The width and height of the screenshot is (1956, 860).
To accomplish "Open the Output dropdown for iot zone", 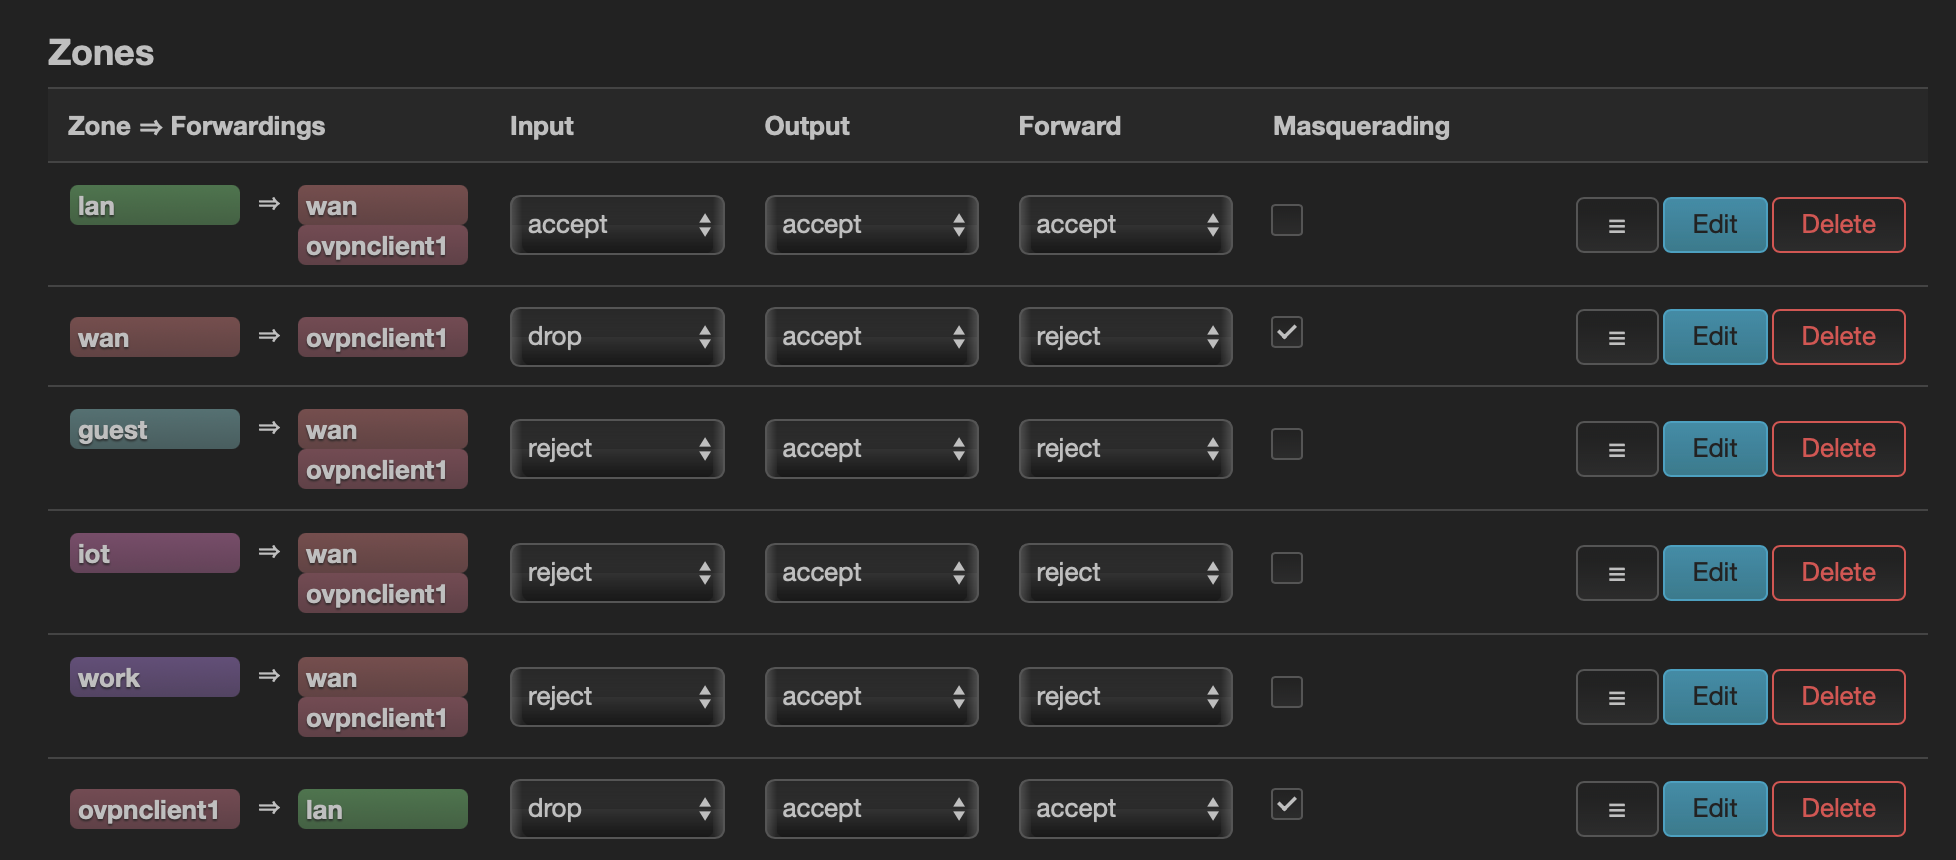I will pyautogui.click(x=871, y=573).
